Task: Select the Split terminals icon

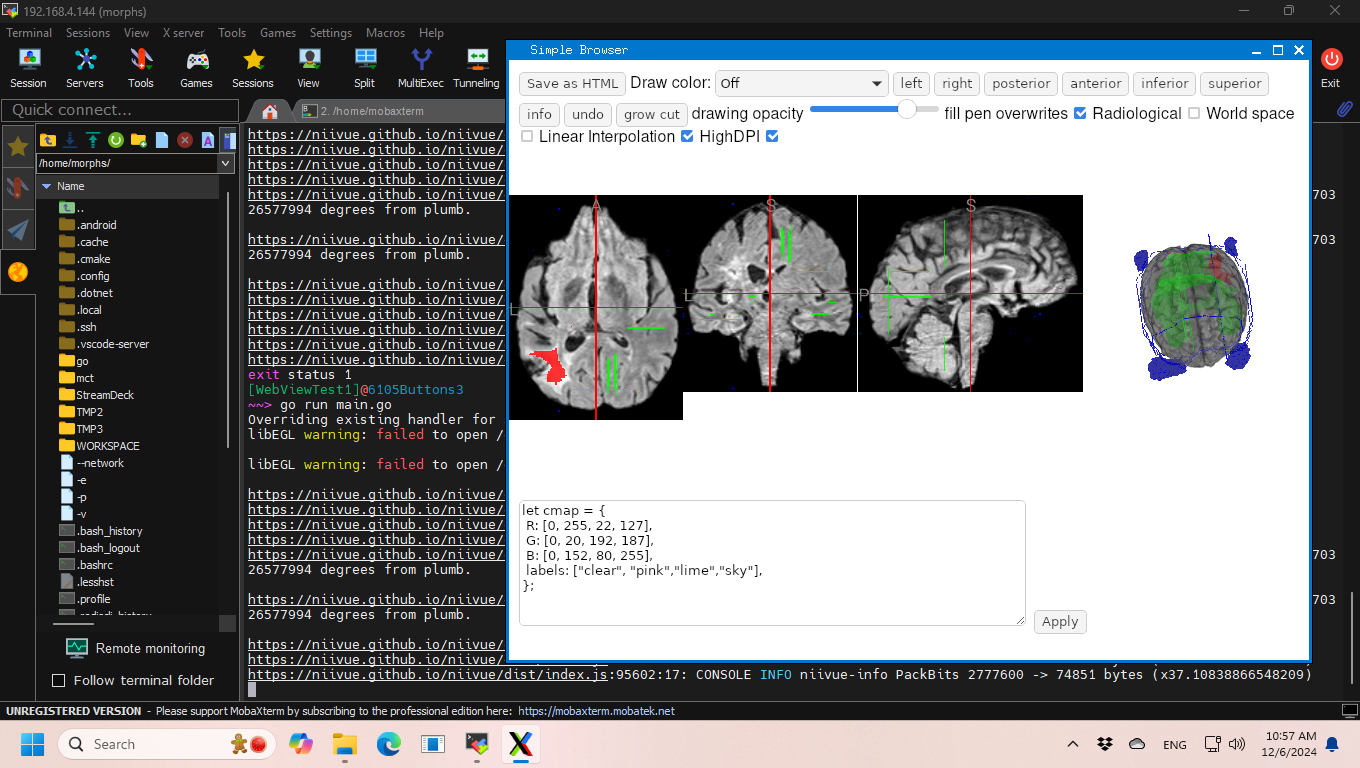Action: (365, 68)
